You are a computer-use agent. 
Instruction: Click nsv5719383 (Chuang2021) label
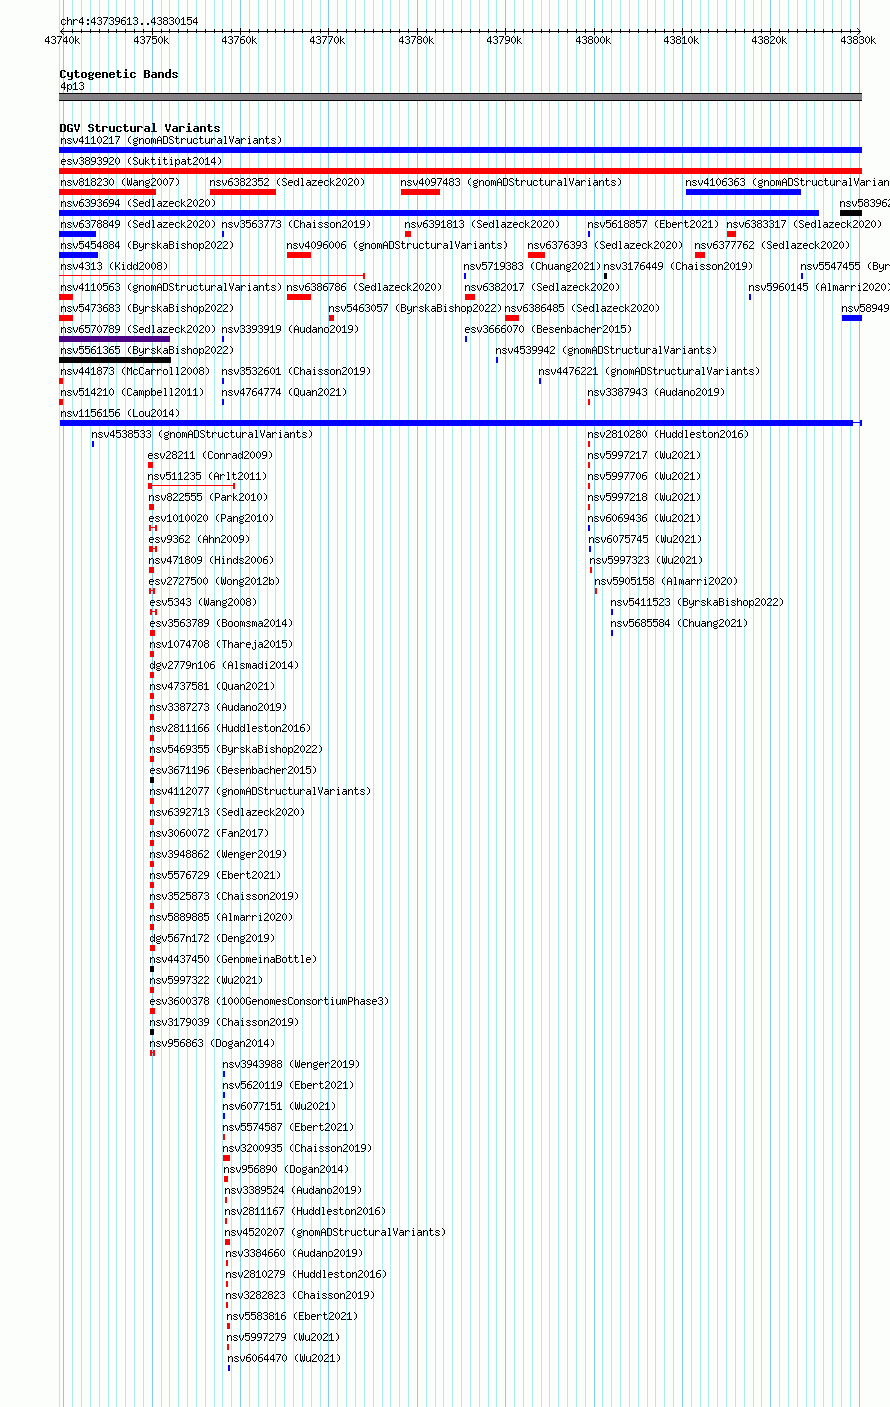click(532, 266)
